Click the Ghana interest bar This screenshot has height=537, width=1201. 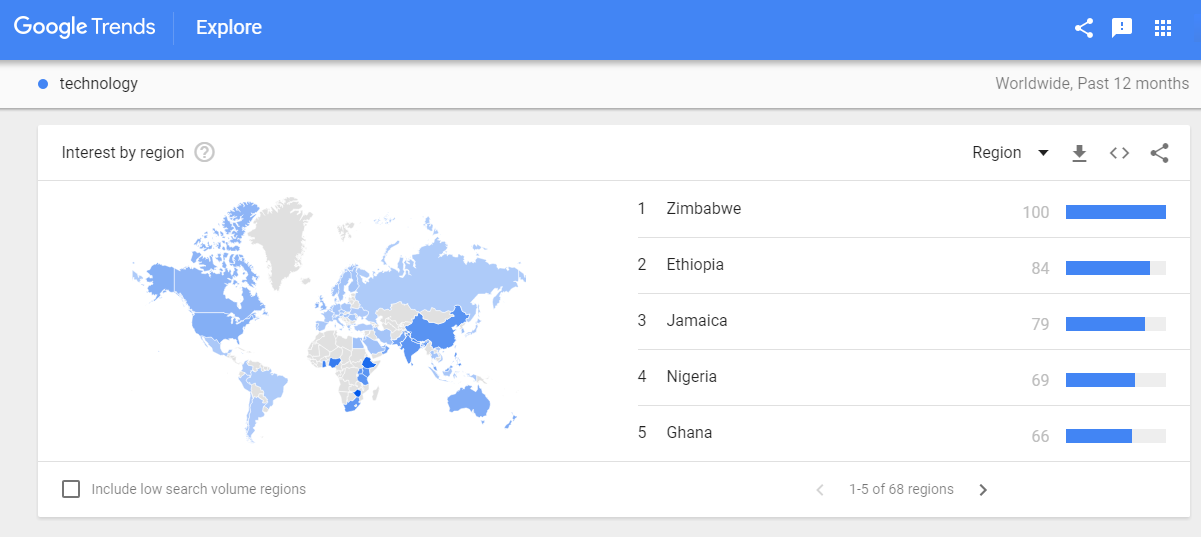tap(1115, 436)
